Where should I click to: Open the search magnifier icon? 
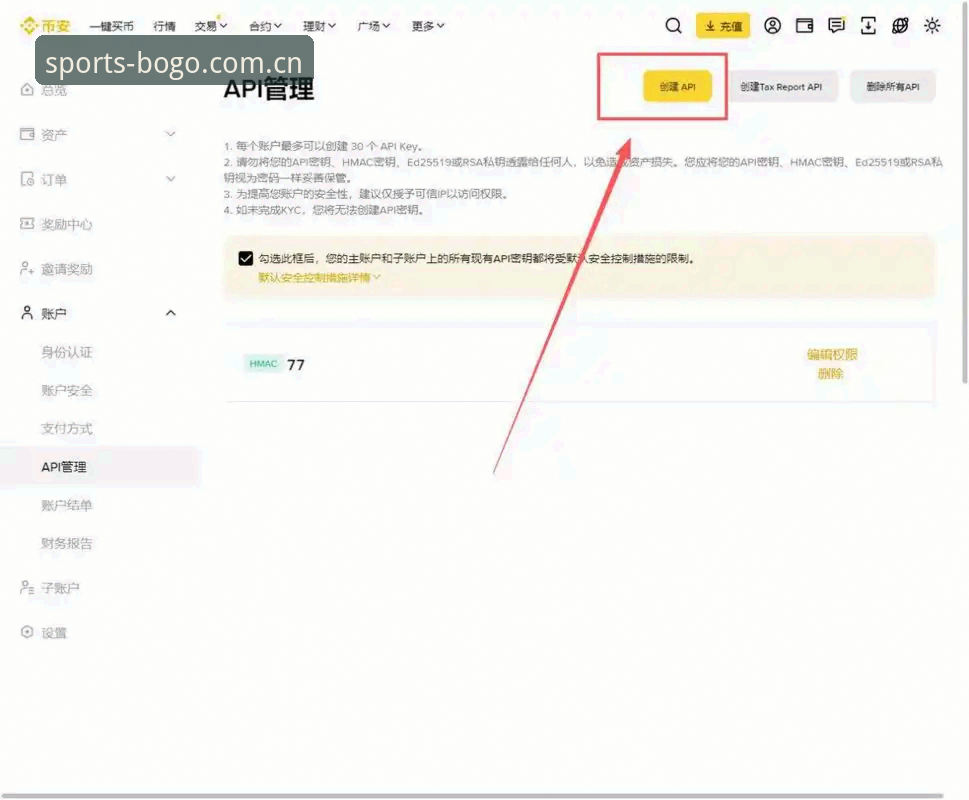click(673, 25)
